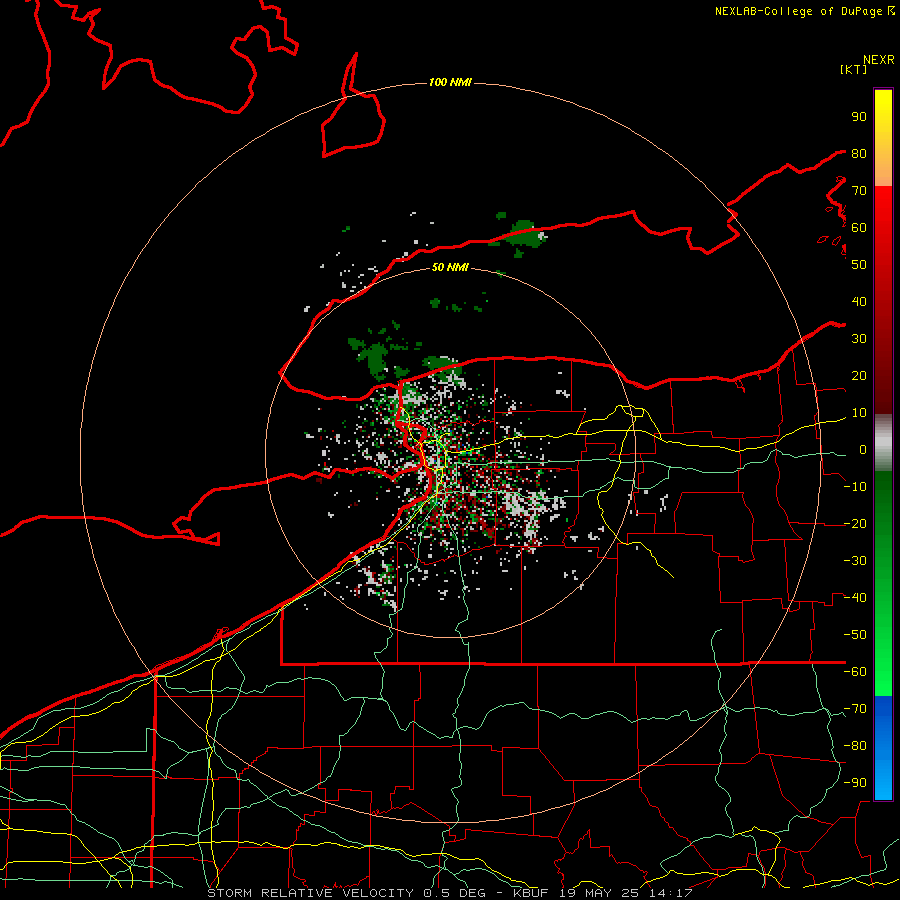
Task: Click the -60 scale value
Action: click(855, 672)
